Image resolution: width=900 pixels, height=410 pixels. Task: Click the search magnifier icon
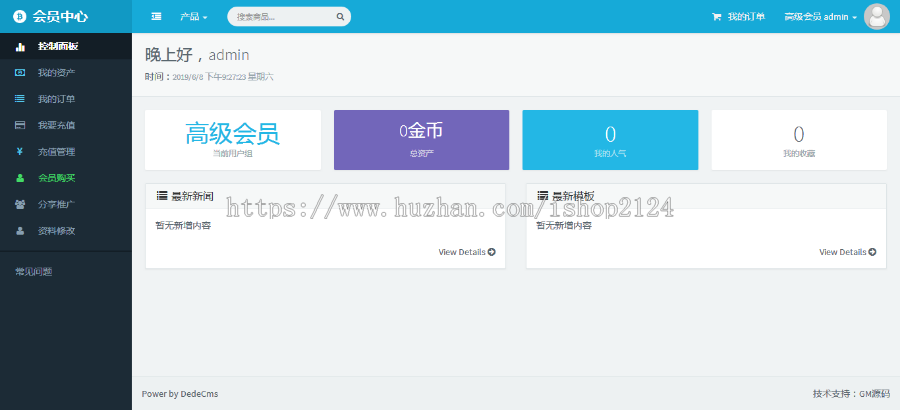point(341,17)
